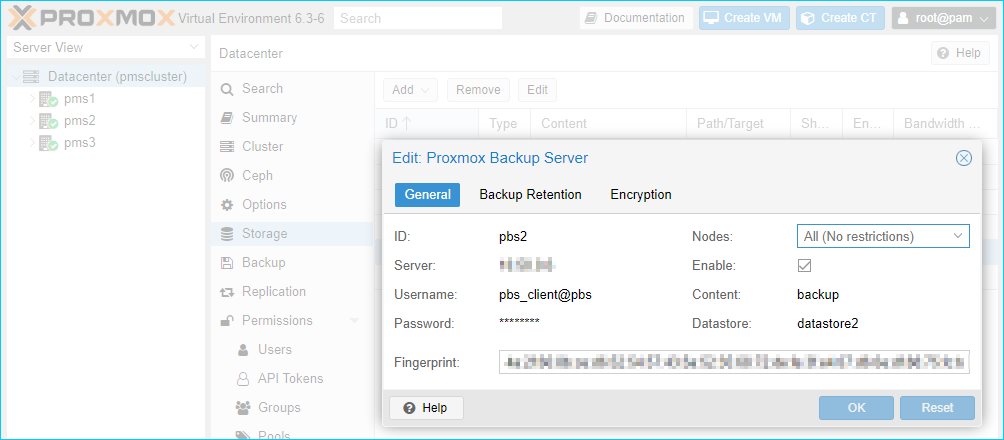This screenshot has height=440, width=1004.
Task: Open the Summary menu item
Action: coord(292,118)
